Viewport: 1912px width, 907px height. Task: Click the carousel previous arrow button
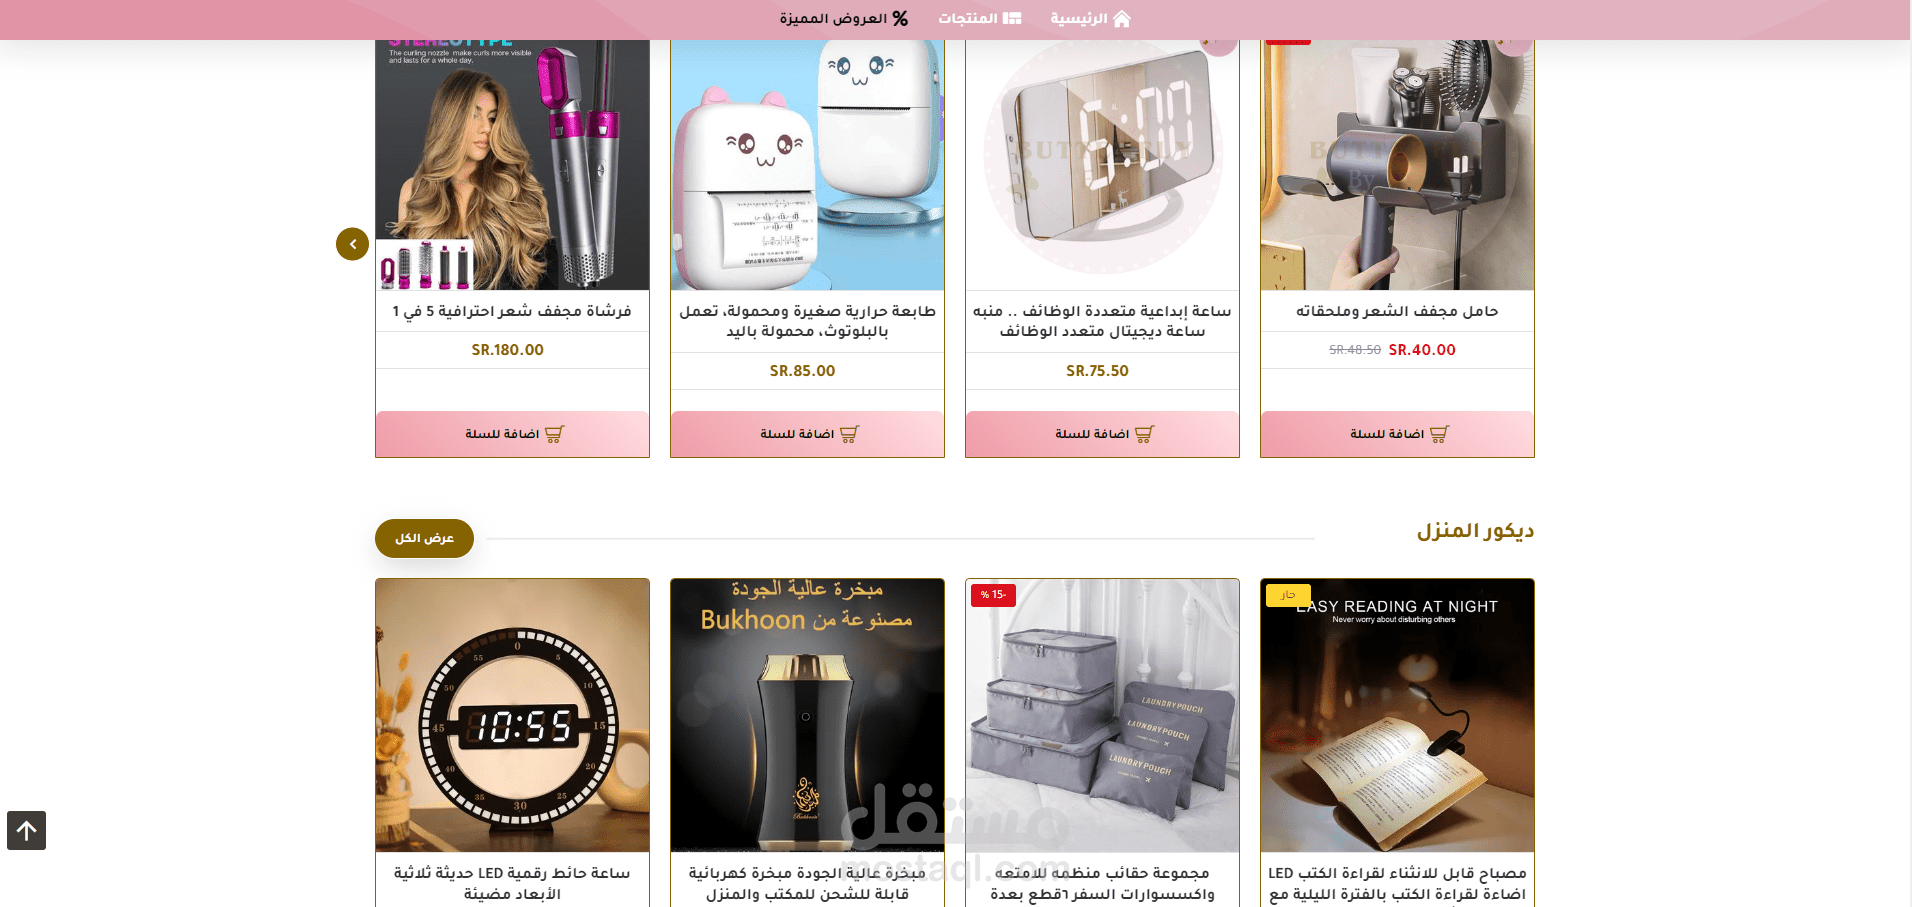[352, 244]
